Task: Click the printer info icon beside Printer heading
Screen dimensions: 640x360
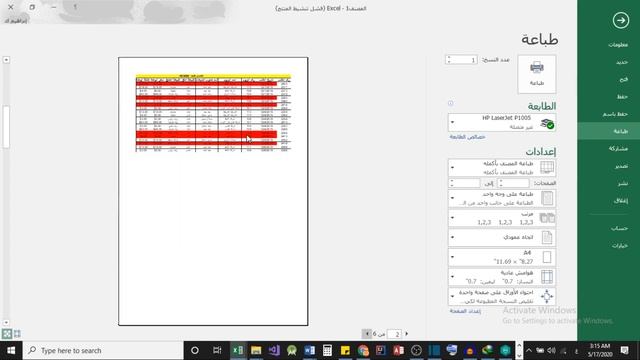Action: 451,103
